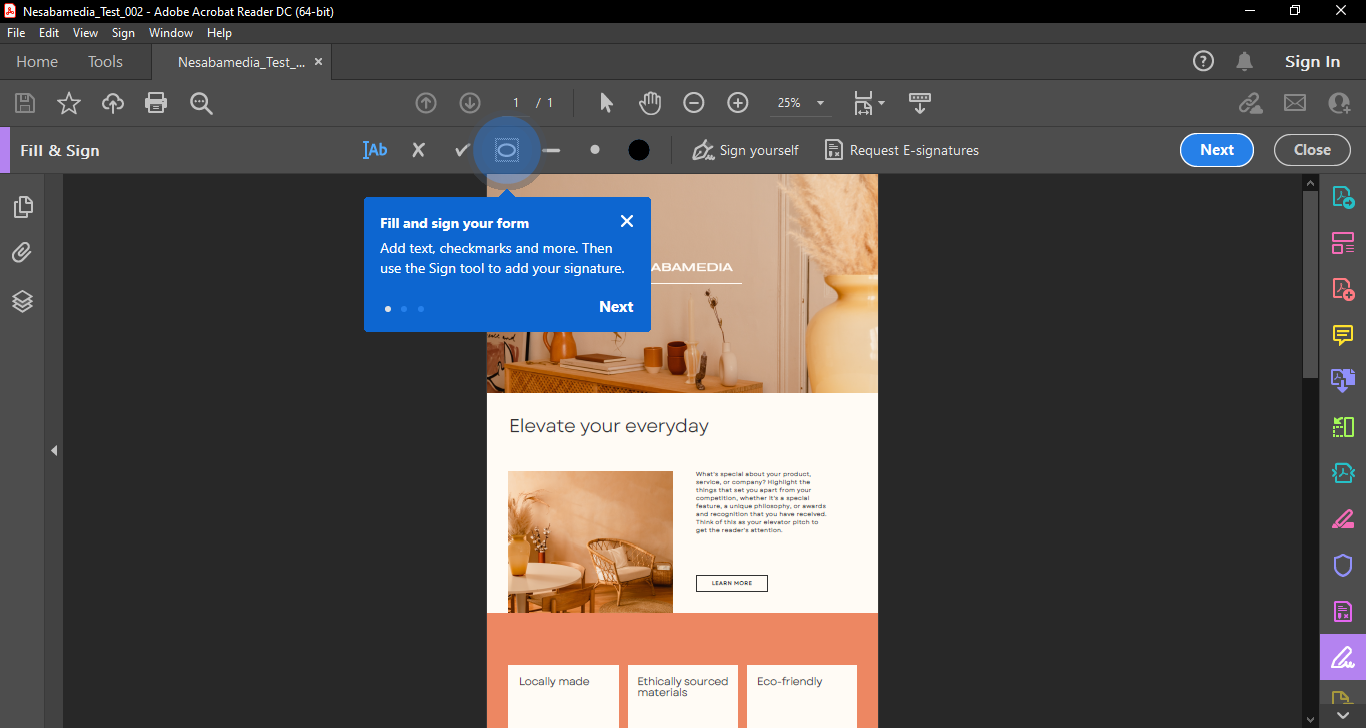Viewport: 1366px width, 728px height.
Task: Click the Sign yourself option
Action: click(746, 150)
